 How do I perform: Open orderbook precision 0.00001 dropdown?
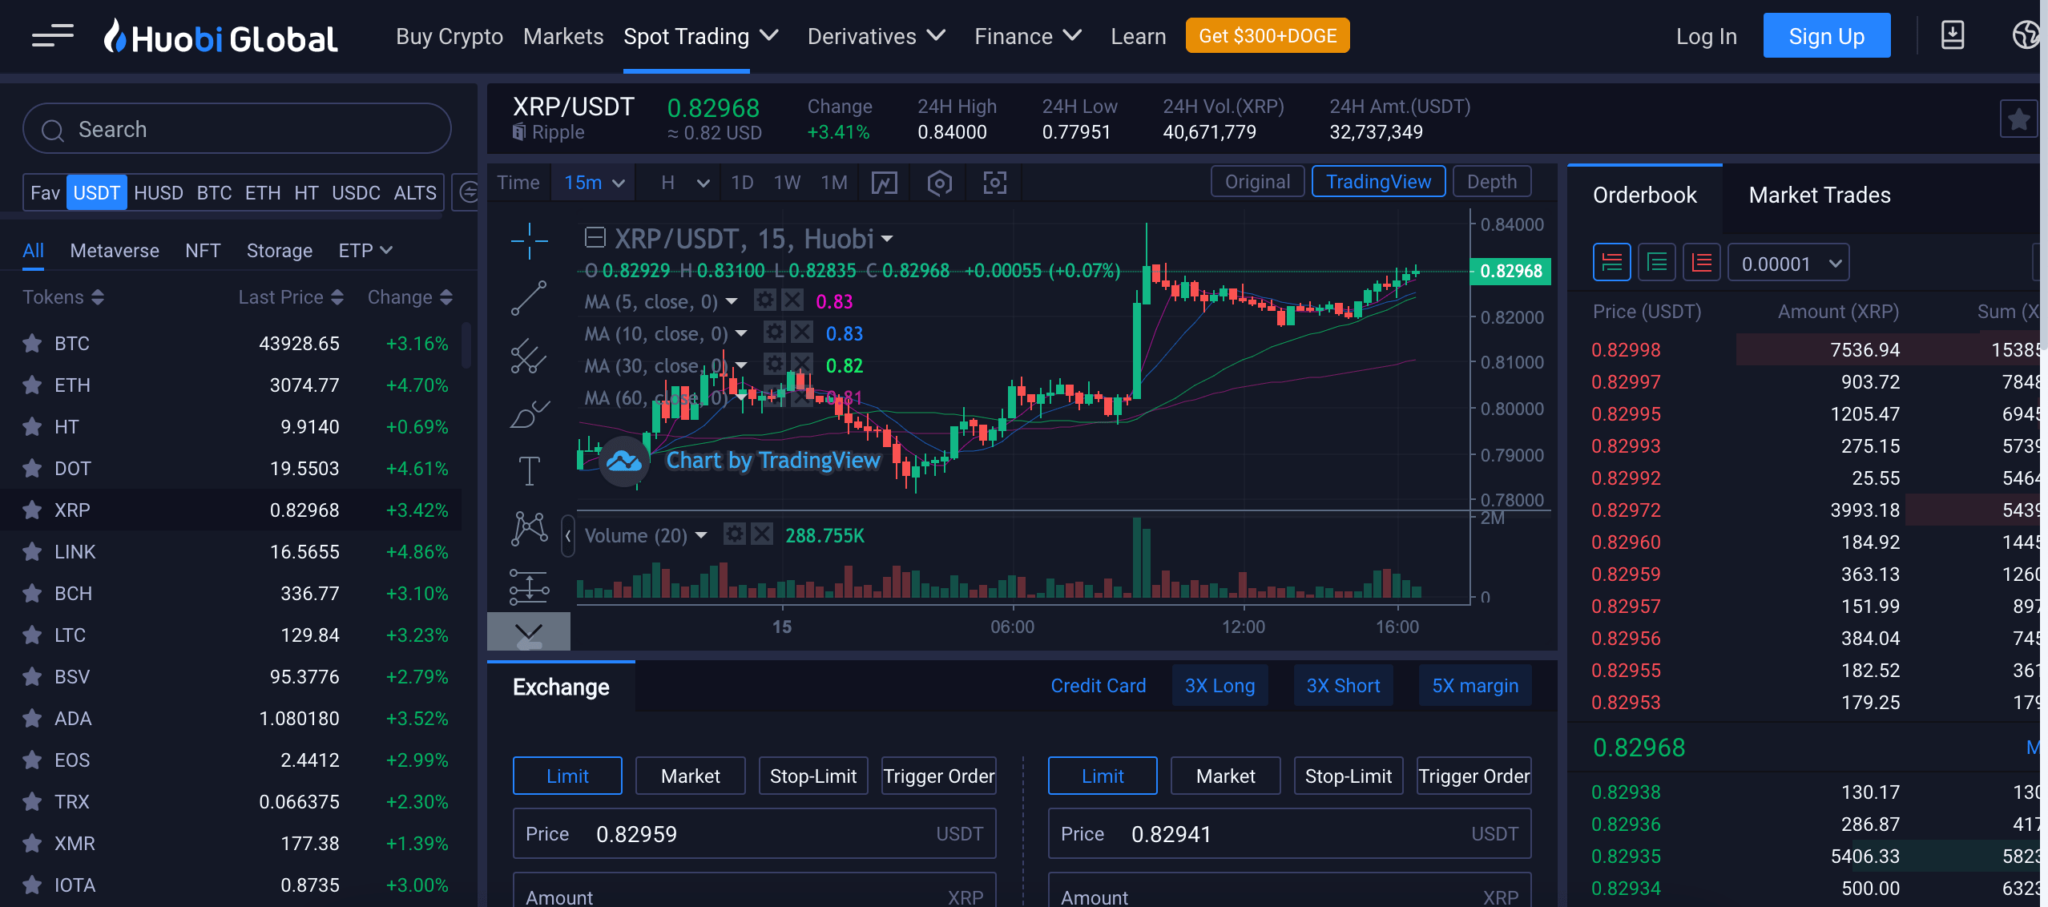coord(1789,264)
